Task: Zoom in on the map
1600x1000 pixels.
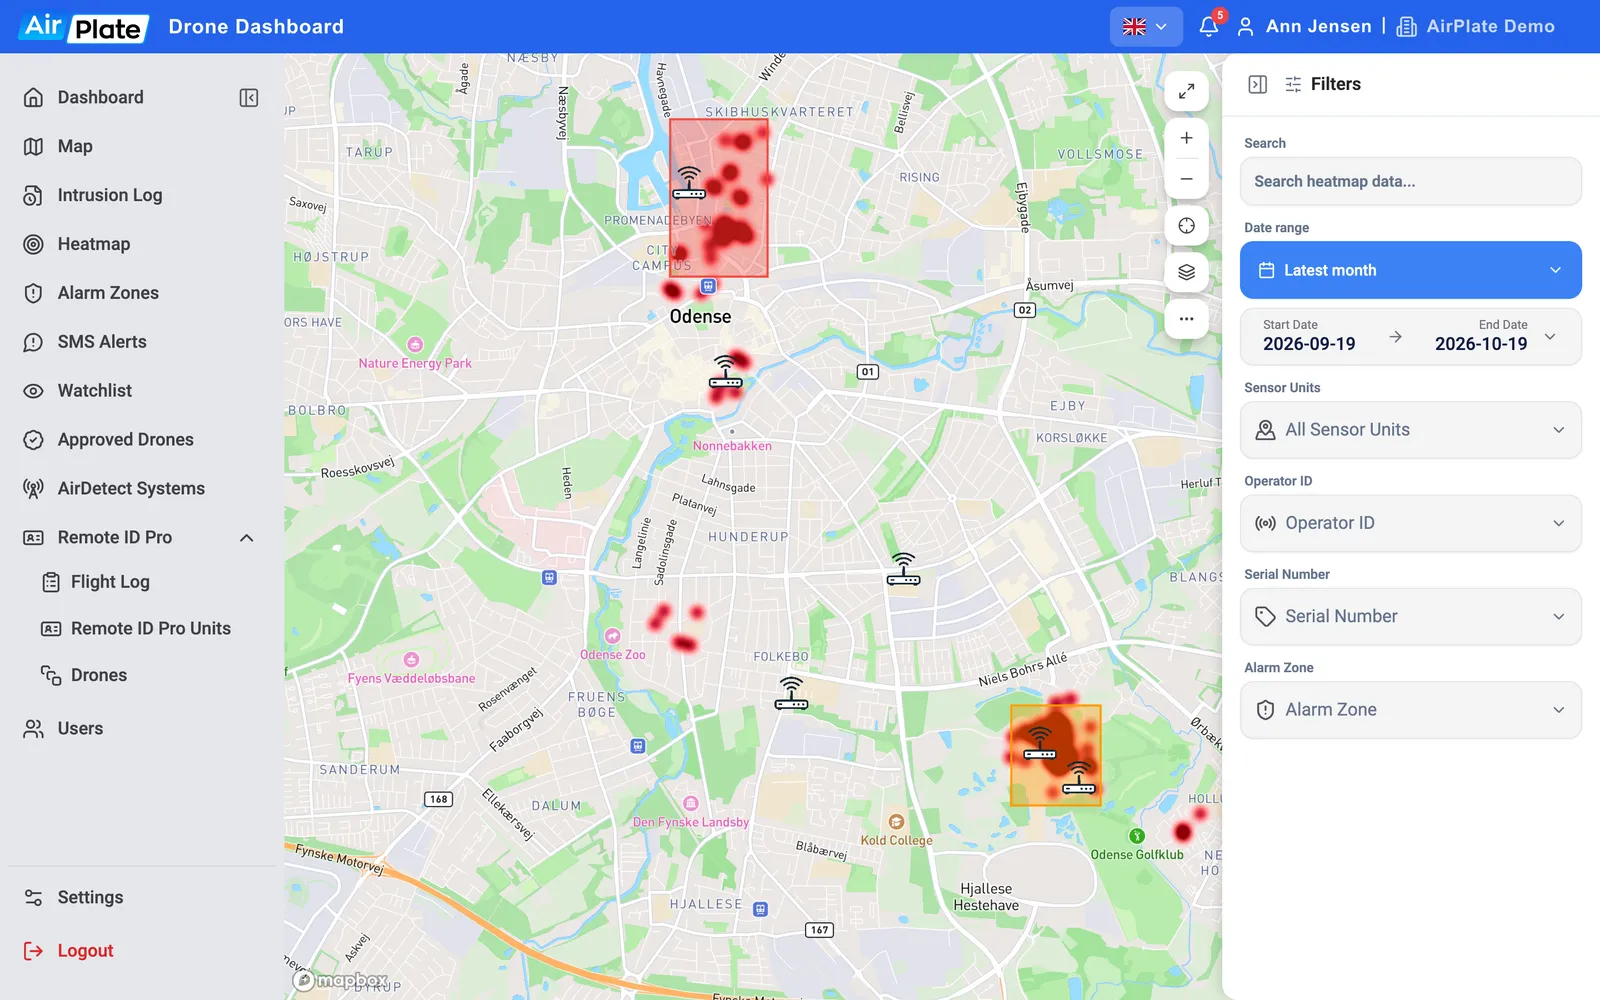Action: pos(1187,138)
